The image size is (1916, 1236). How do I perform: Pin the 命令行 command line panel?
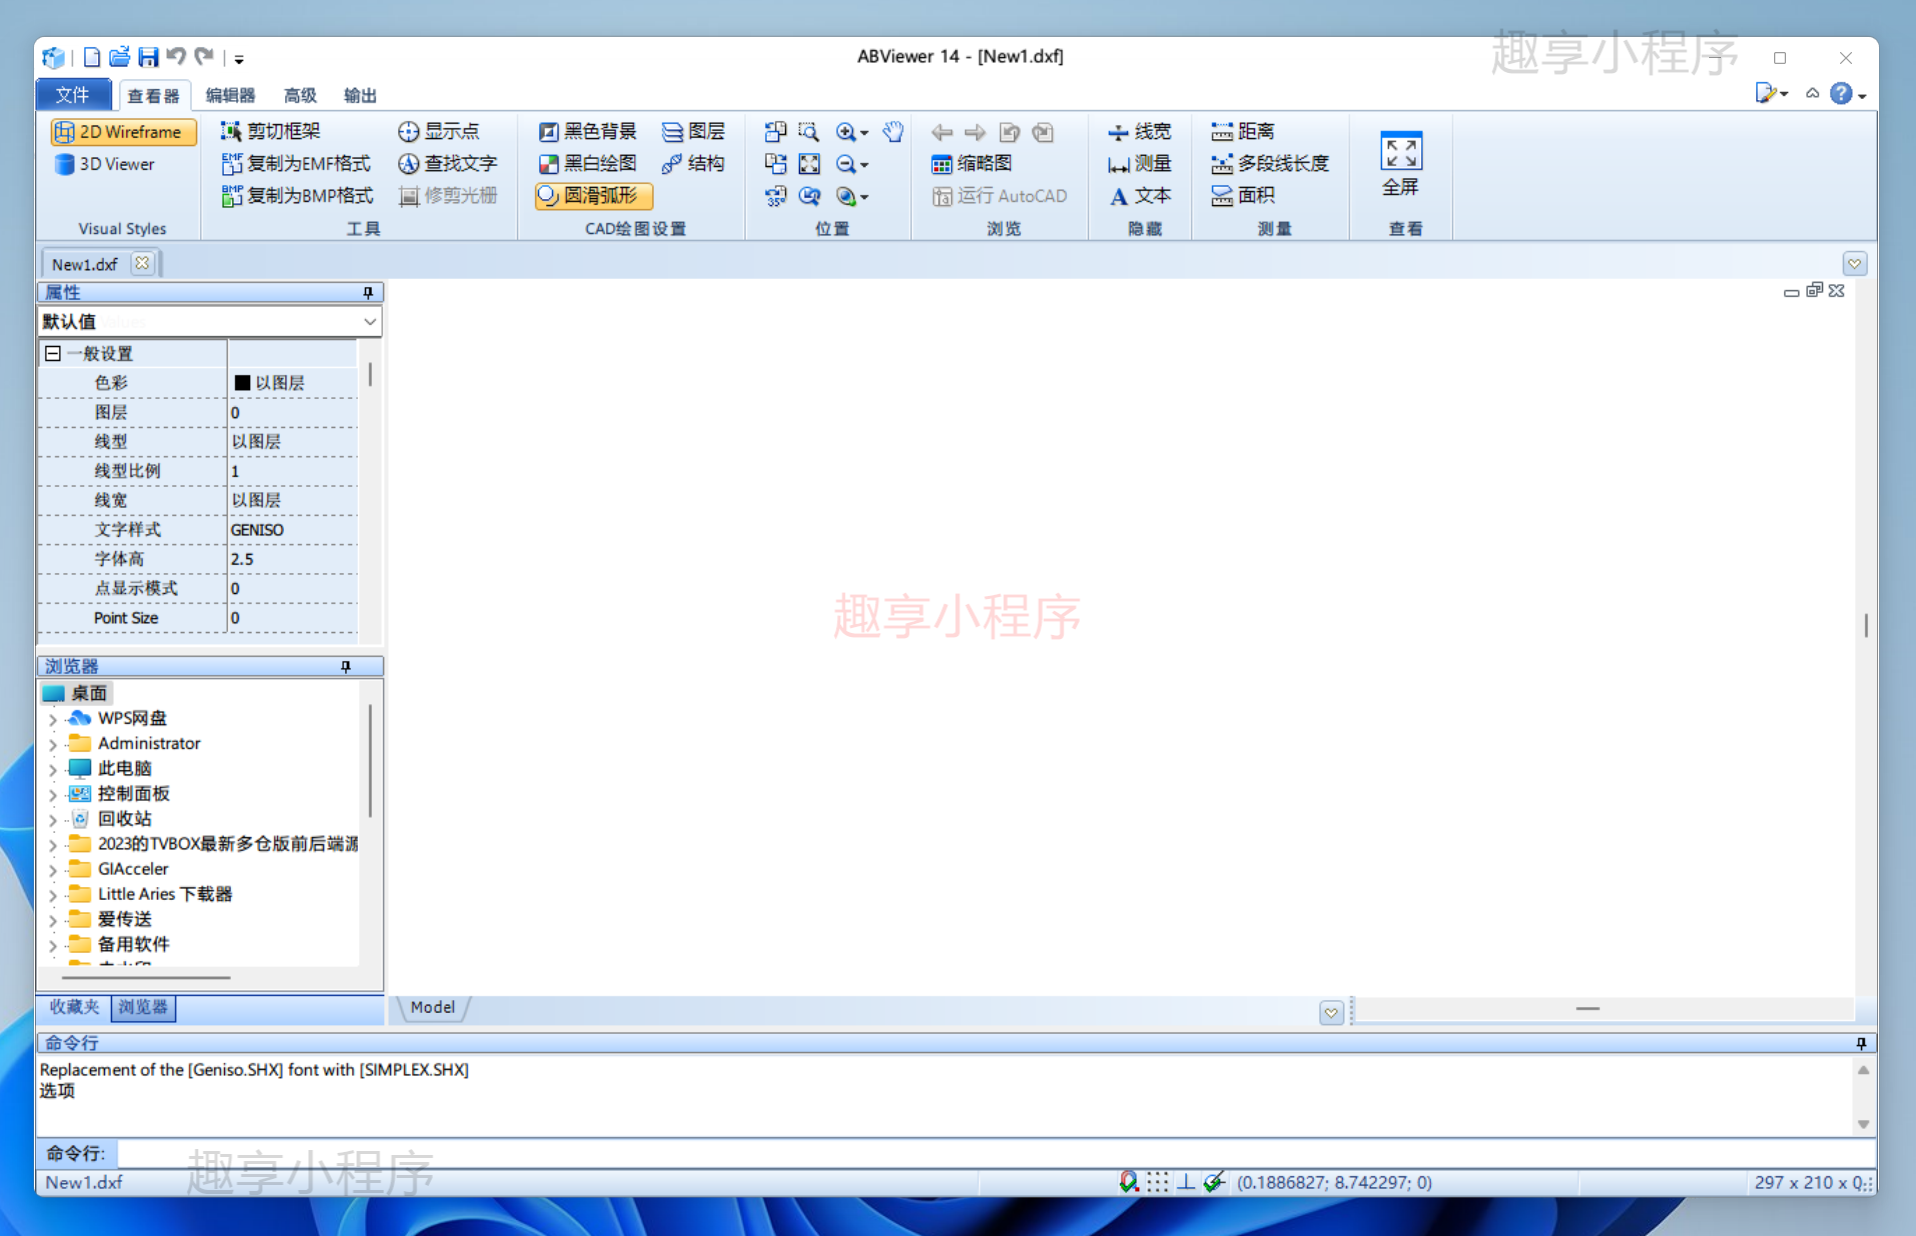coord(1861,1043)
